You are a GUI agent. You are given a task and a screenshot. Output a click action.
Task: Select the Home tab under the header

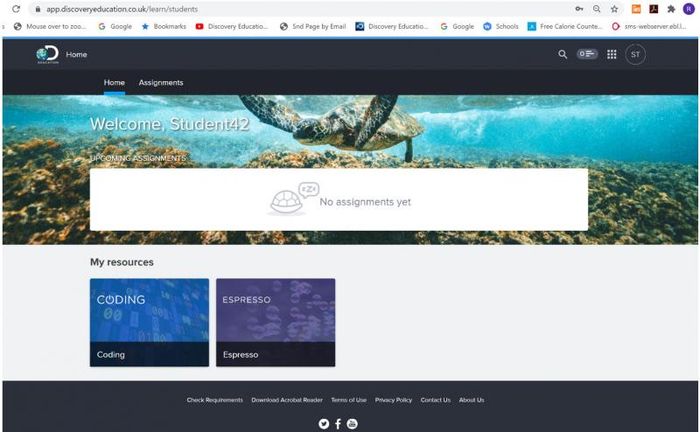coord(114,82)
